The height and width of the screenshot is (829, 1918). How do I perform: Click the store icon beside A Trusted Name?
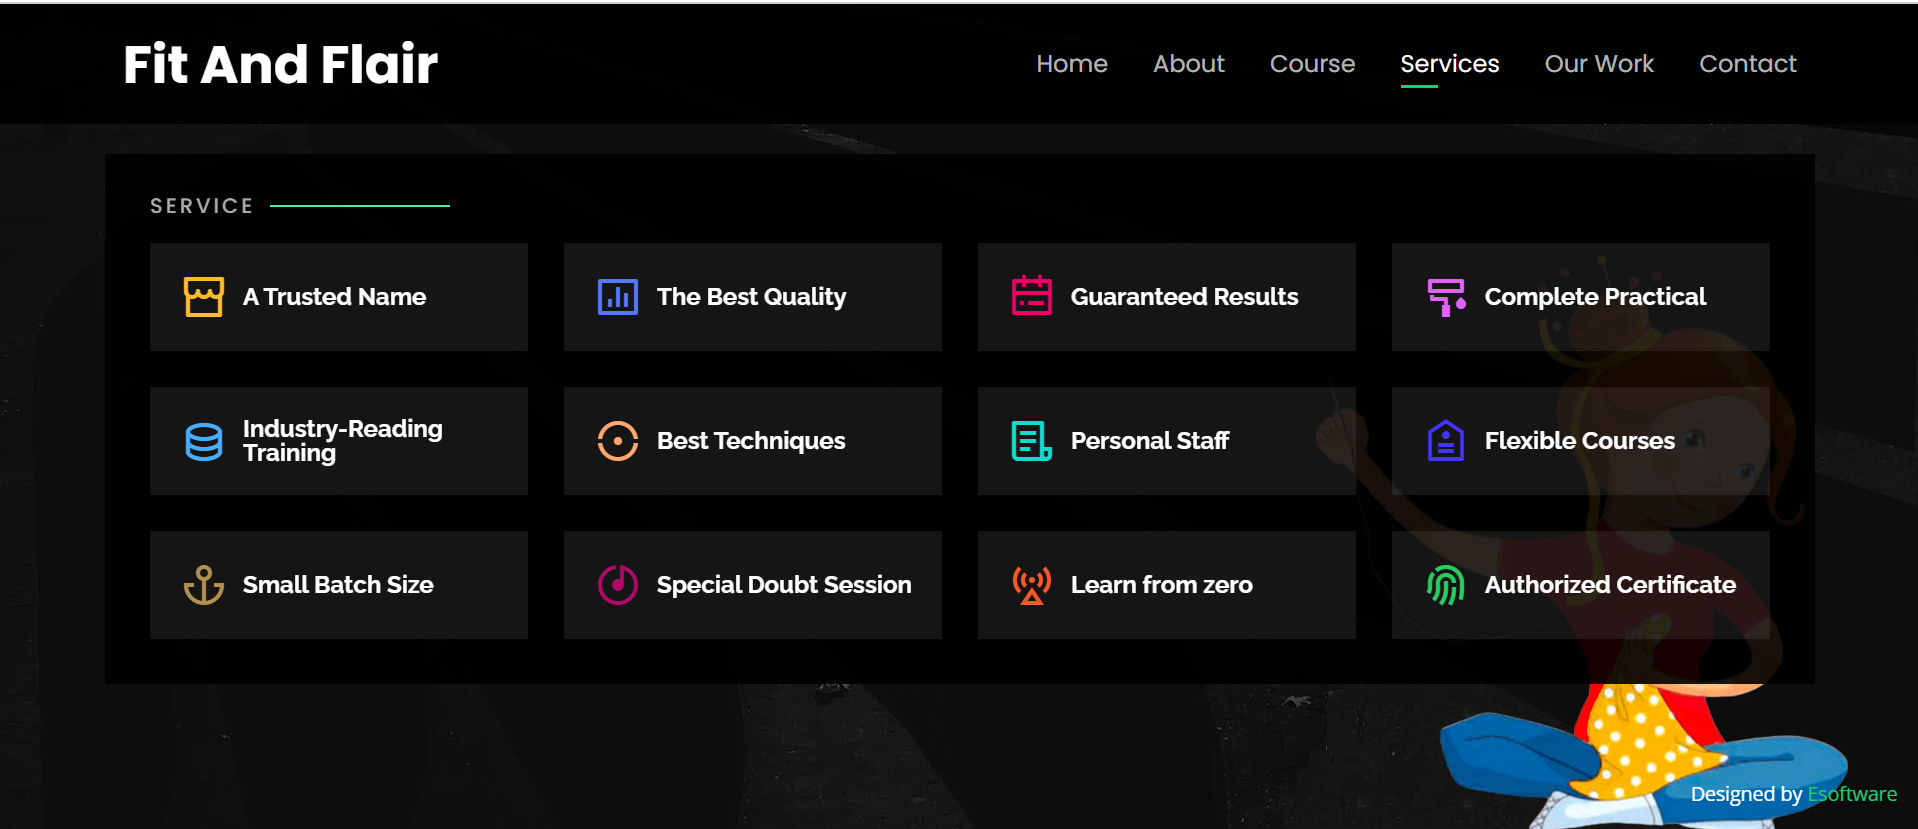point(204,297)
